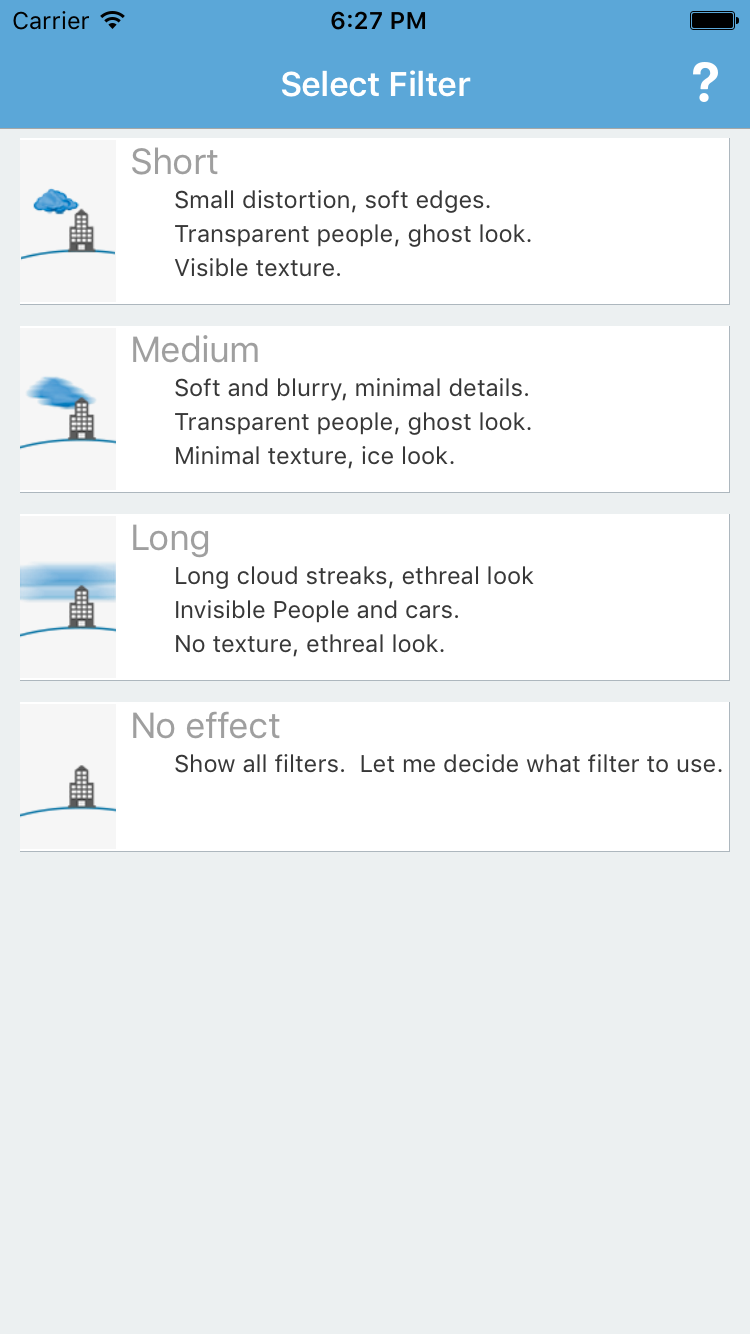Tap the Wi-Fi icon in status bar
750x1334 pixels.
113,20
